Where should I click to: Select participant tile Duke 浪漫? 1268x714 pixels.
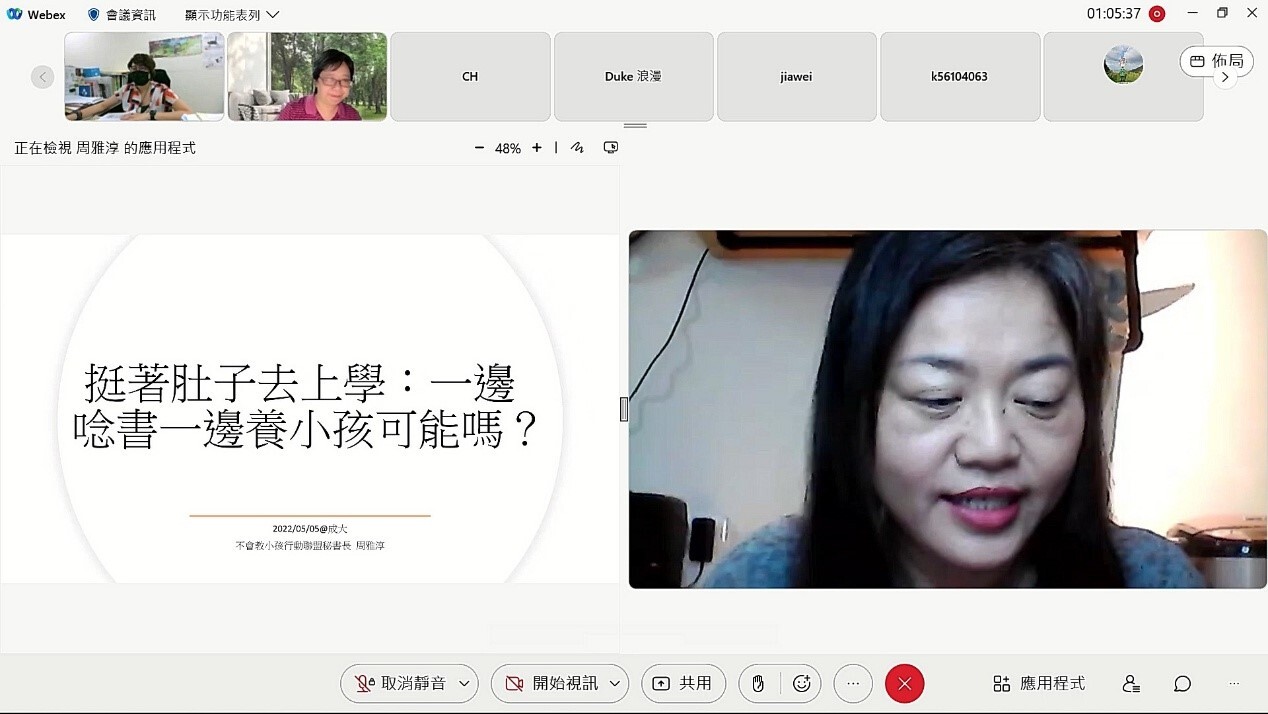pyautogui.click(x=633, y=76)
